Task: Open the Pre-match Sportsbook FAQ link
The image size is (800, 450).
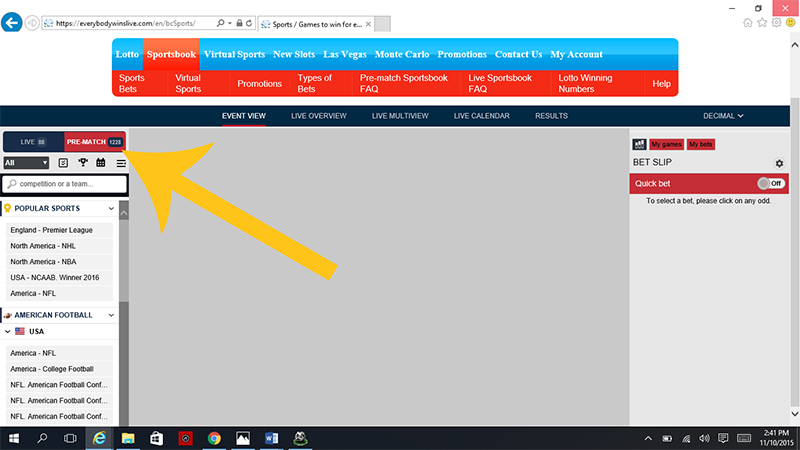Action: click(404, 83)
